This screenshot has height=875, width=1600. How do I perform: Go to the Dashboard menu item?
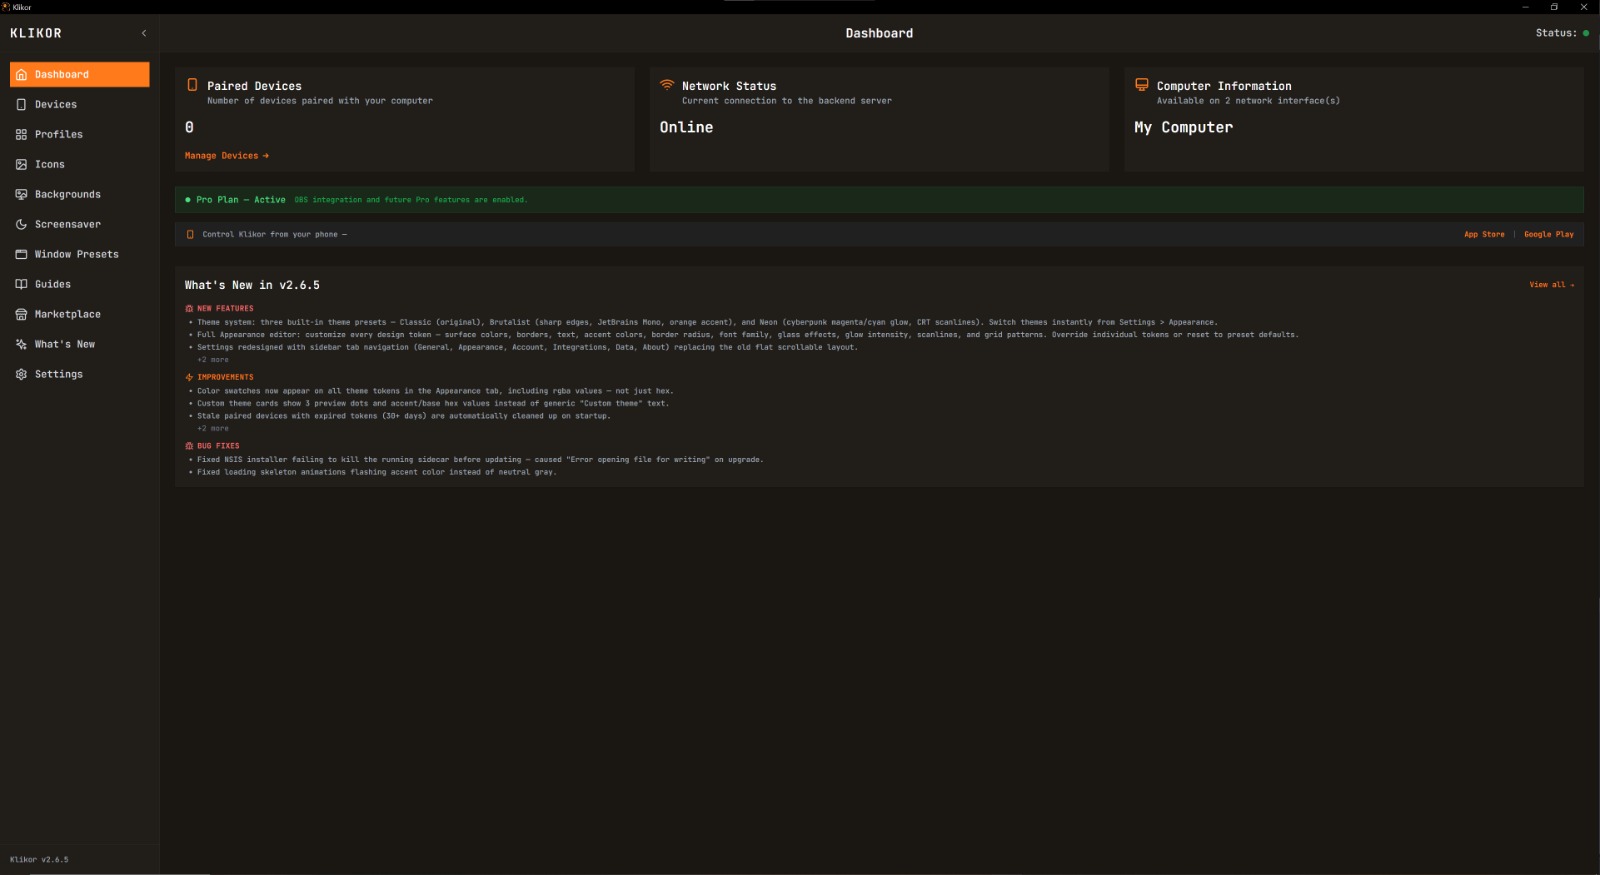click(x=80, y=74)
